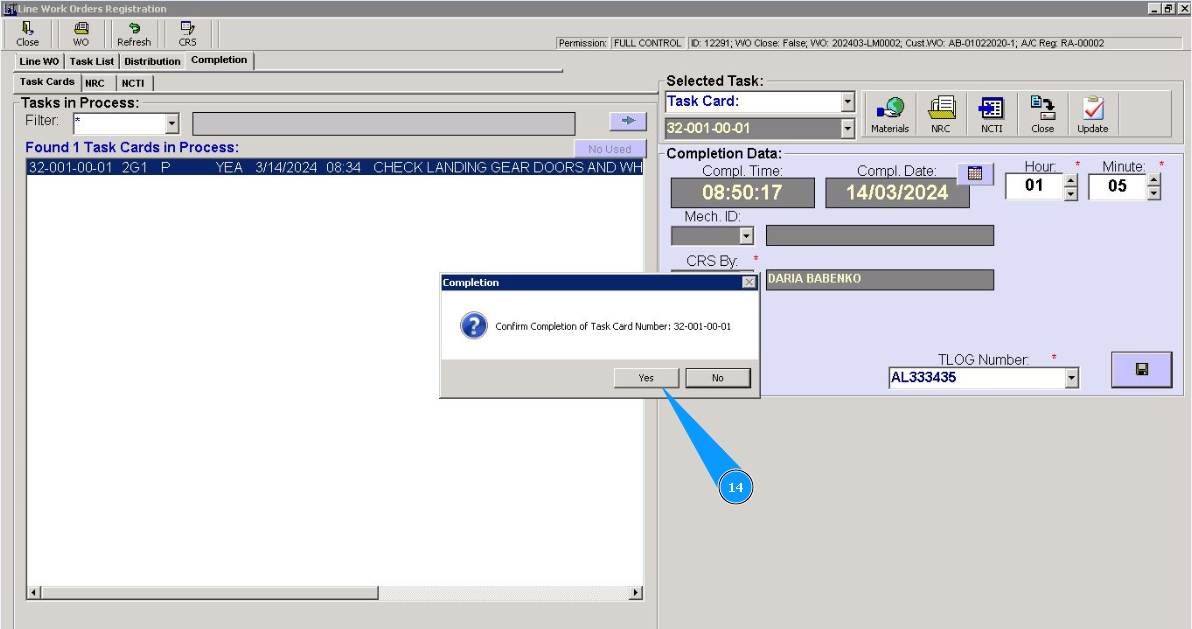Viewport: 1192px width, 629px height.
Task: Switch to Task List tab
Action: click(92, 62)
